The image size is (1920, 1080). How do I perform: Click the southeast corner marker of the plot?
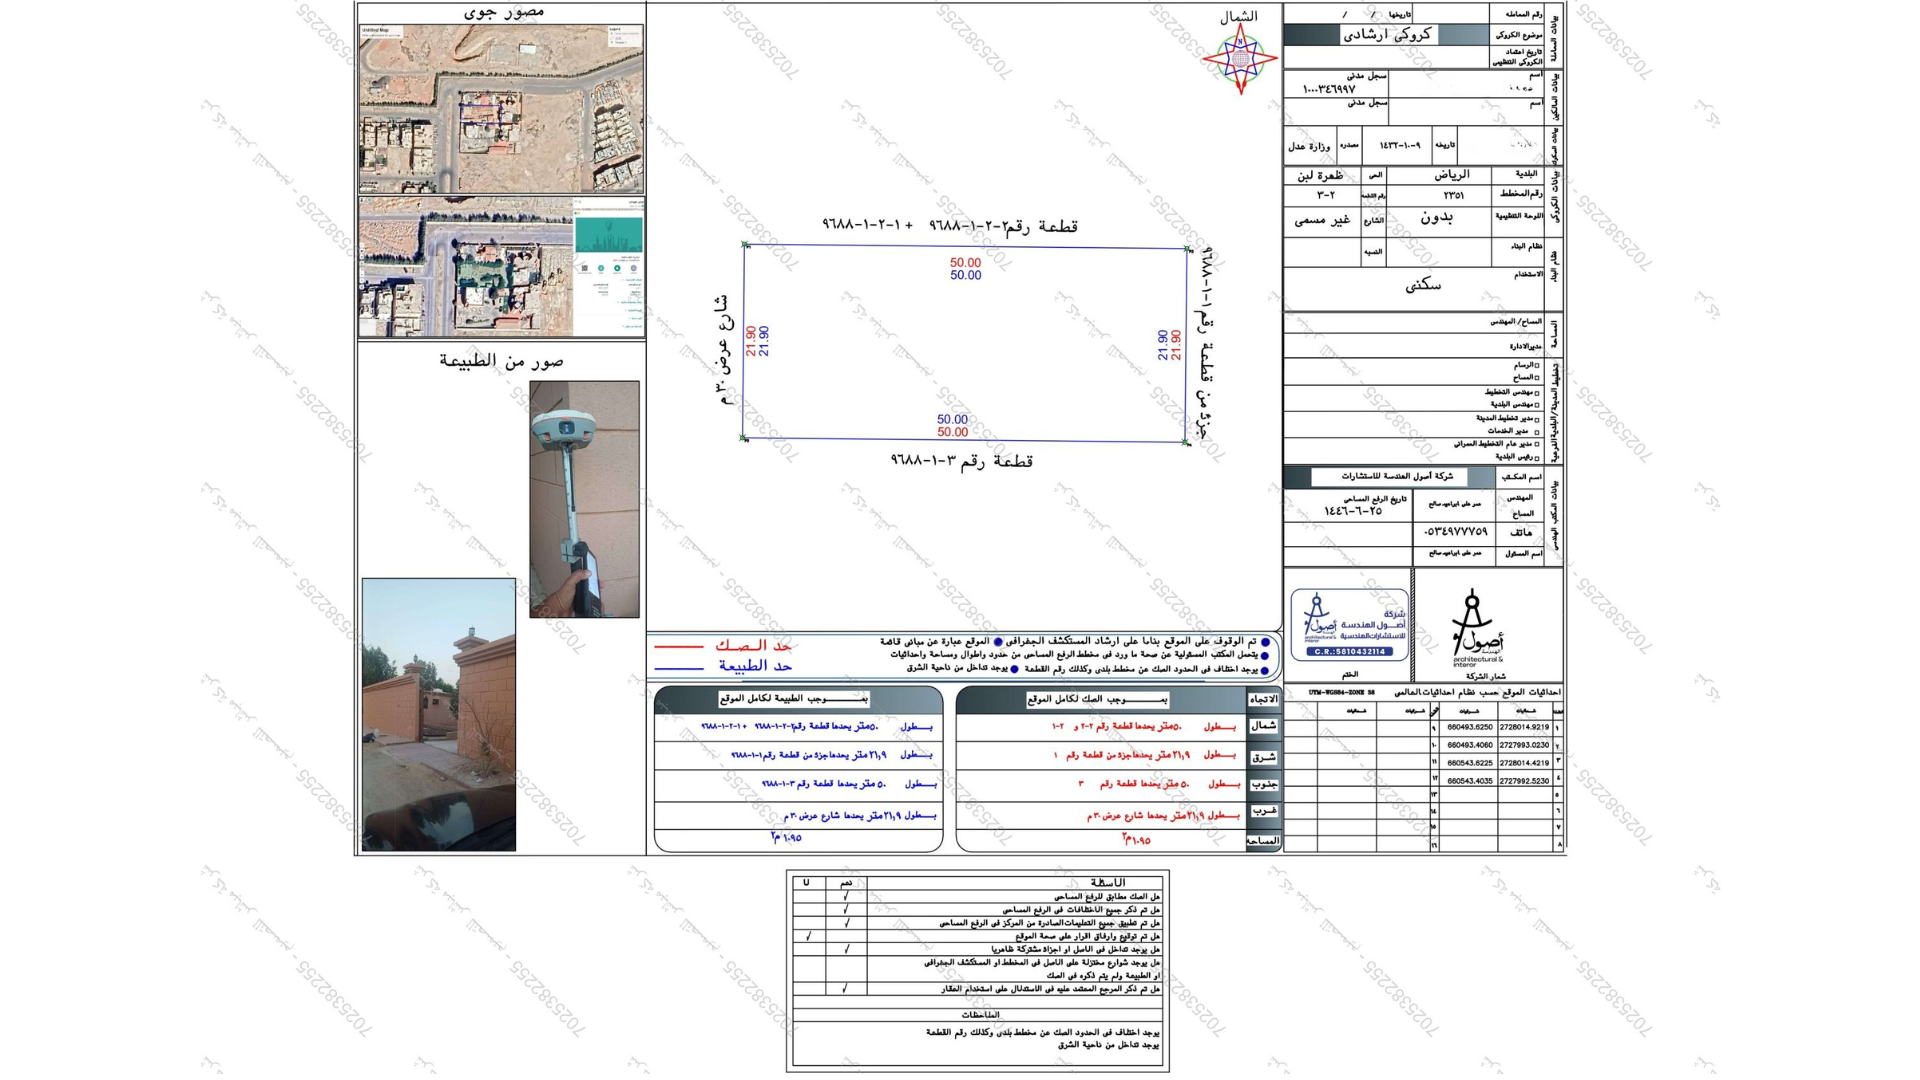point(1186,442)
